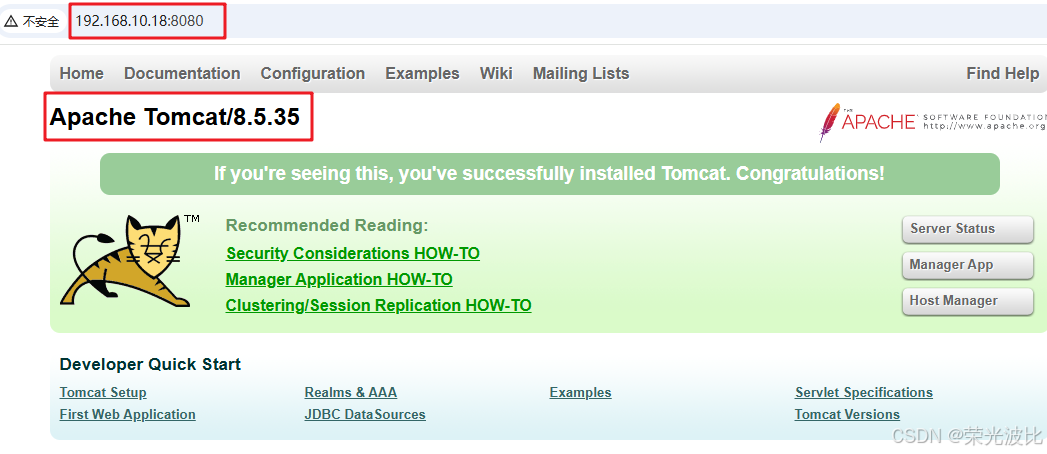Image resolution: width=1047 pixels, height=454 pixels.
Task: Open the Configuration nav item
Action: 312,73
